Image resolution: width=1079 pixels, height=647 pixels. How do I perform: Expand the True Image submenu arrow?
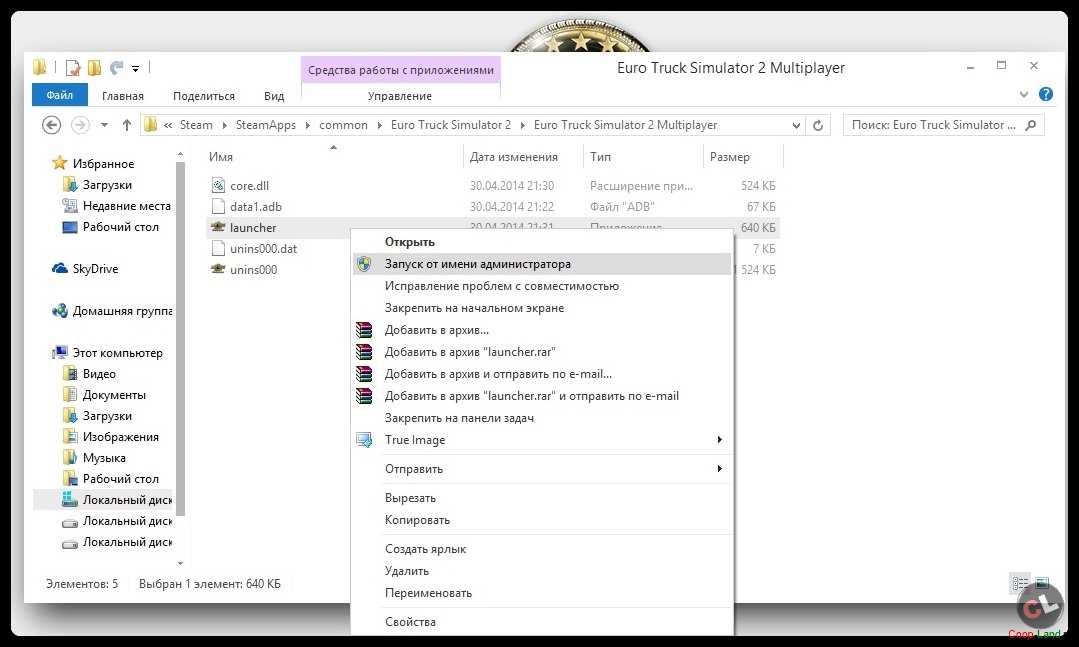pyautogui.click(x=720, y=440)
